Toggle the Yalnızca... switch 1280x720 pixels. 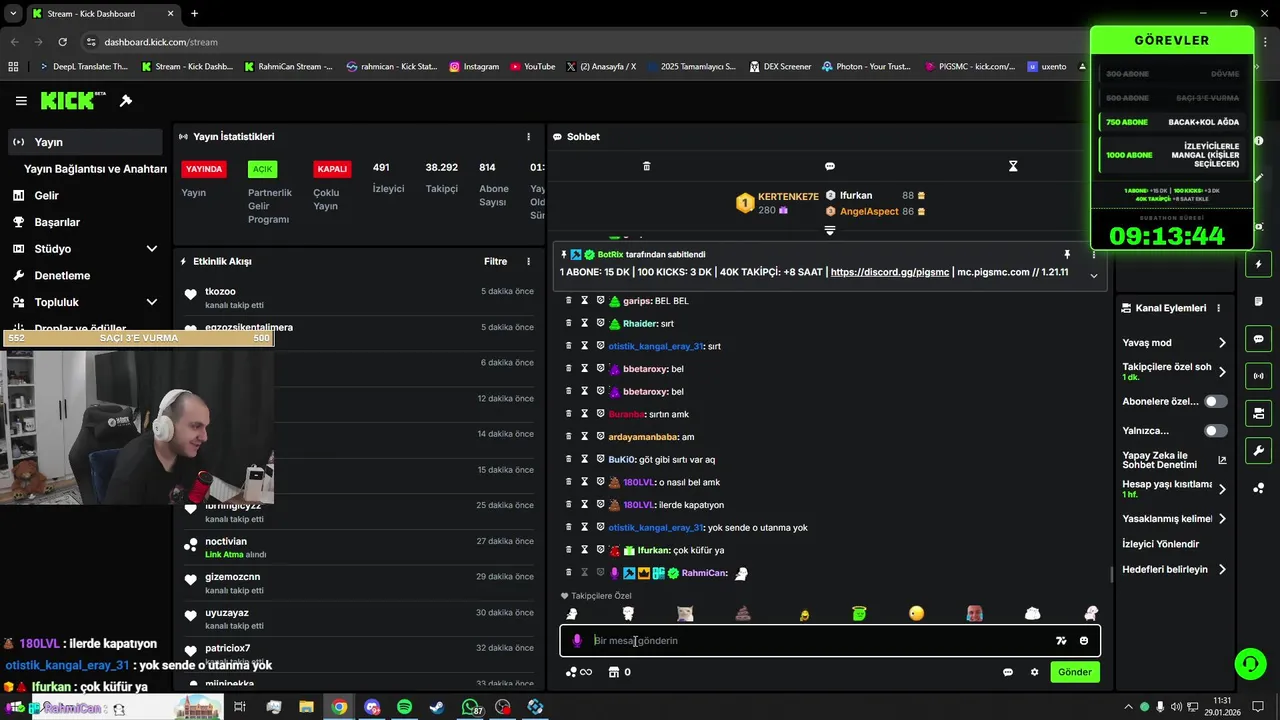1215,431
